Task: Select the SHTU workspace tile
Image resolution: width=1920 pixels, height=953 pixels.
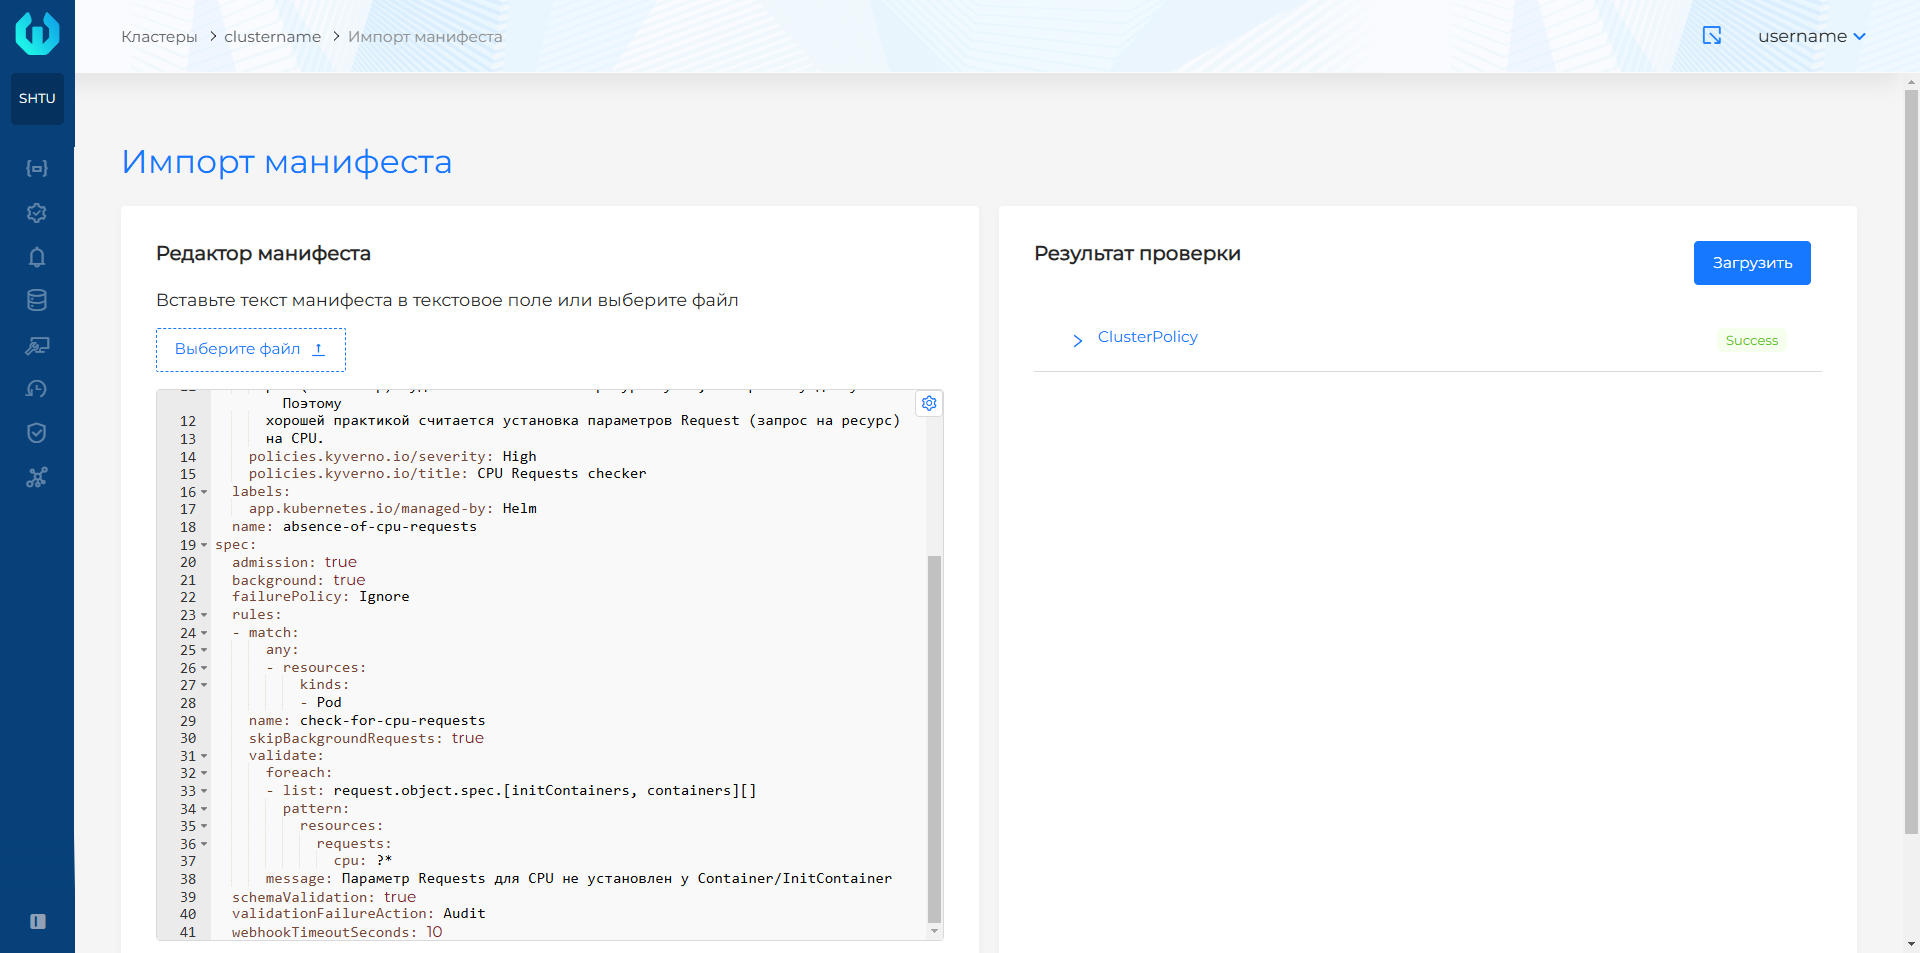Action: [x=37, y=99]
